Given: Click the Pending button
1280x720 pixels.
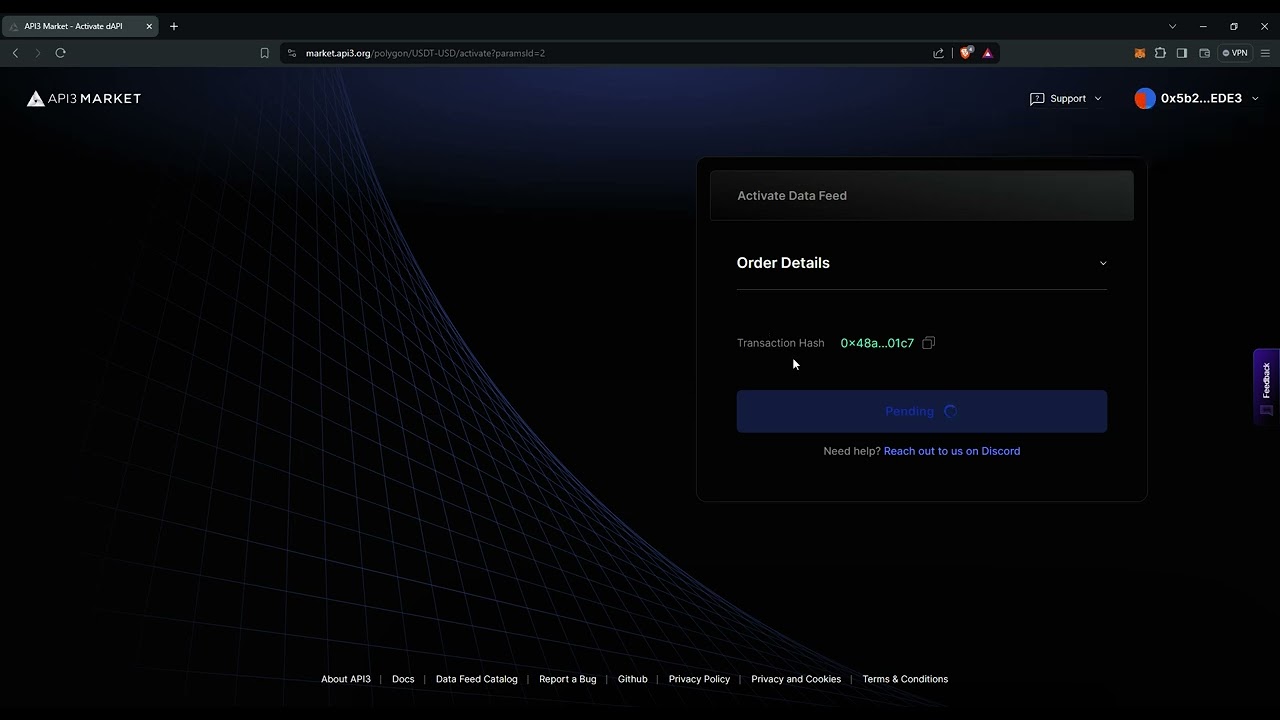Looking at the screenshot, I should point(922,411).
